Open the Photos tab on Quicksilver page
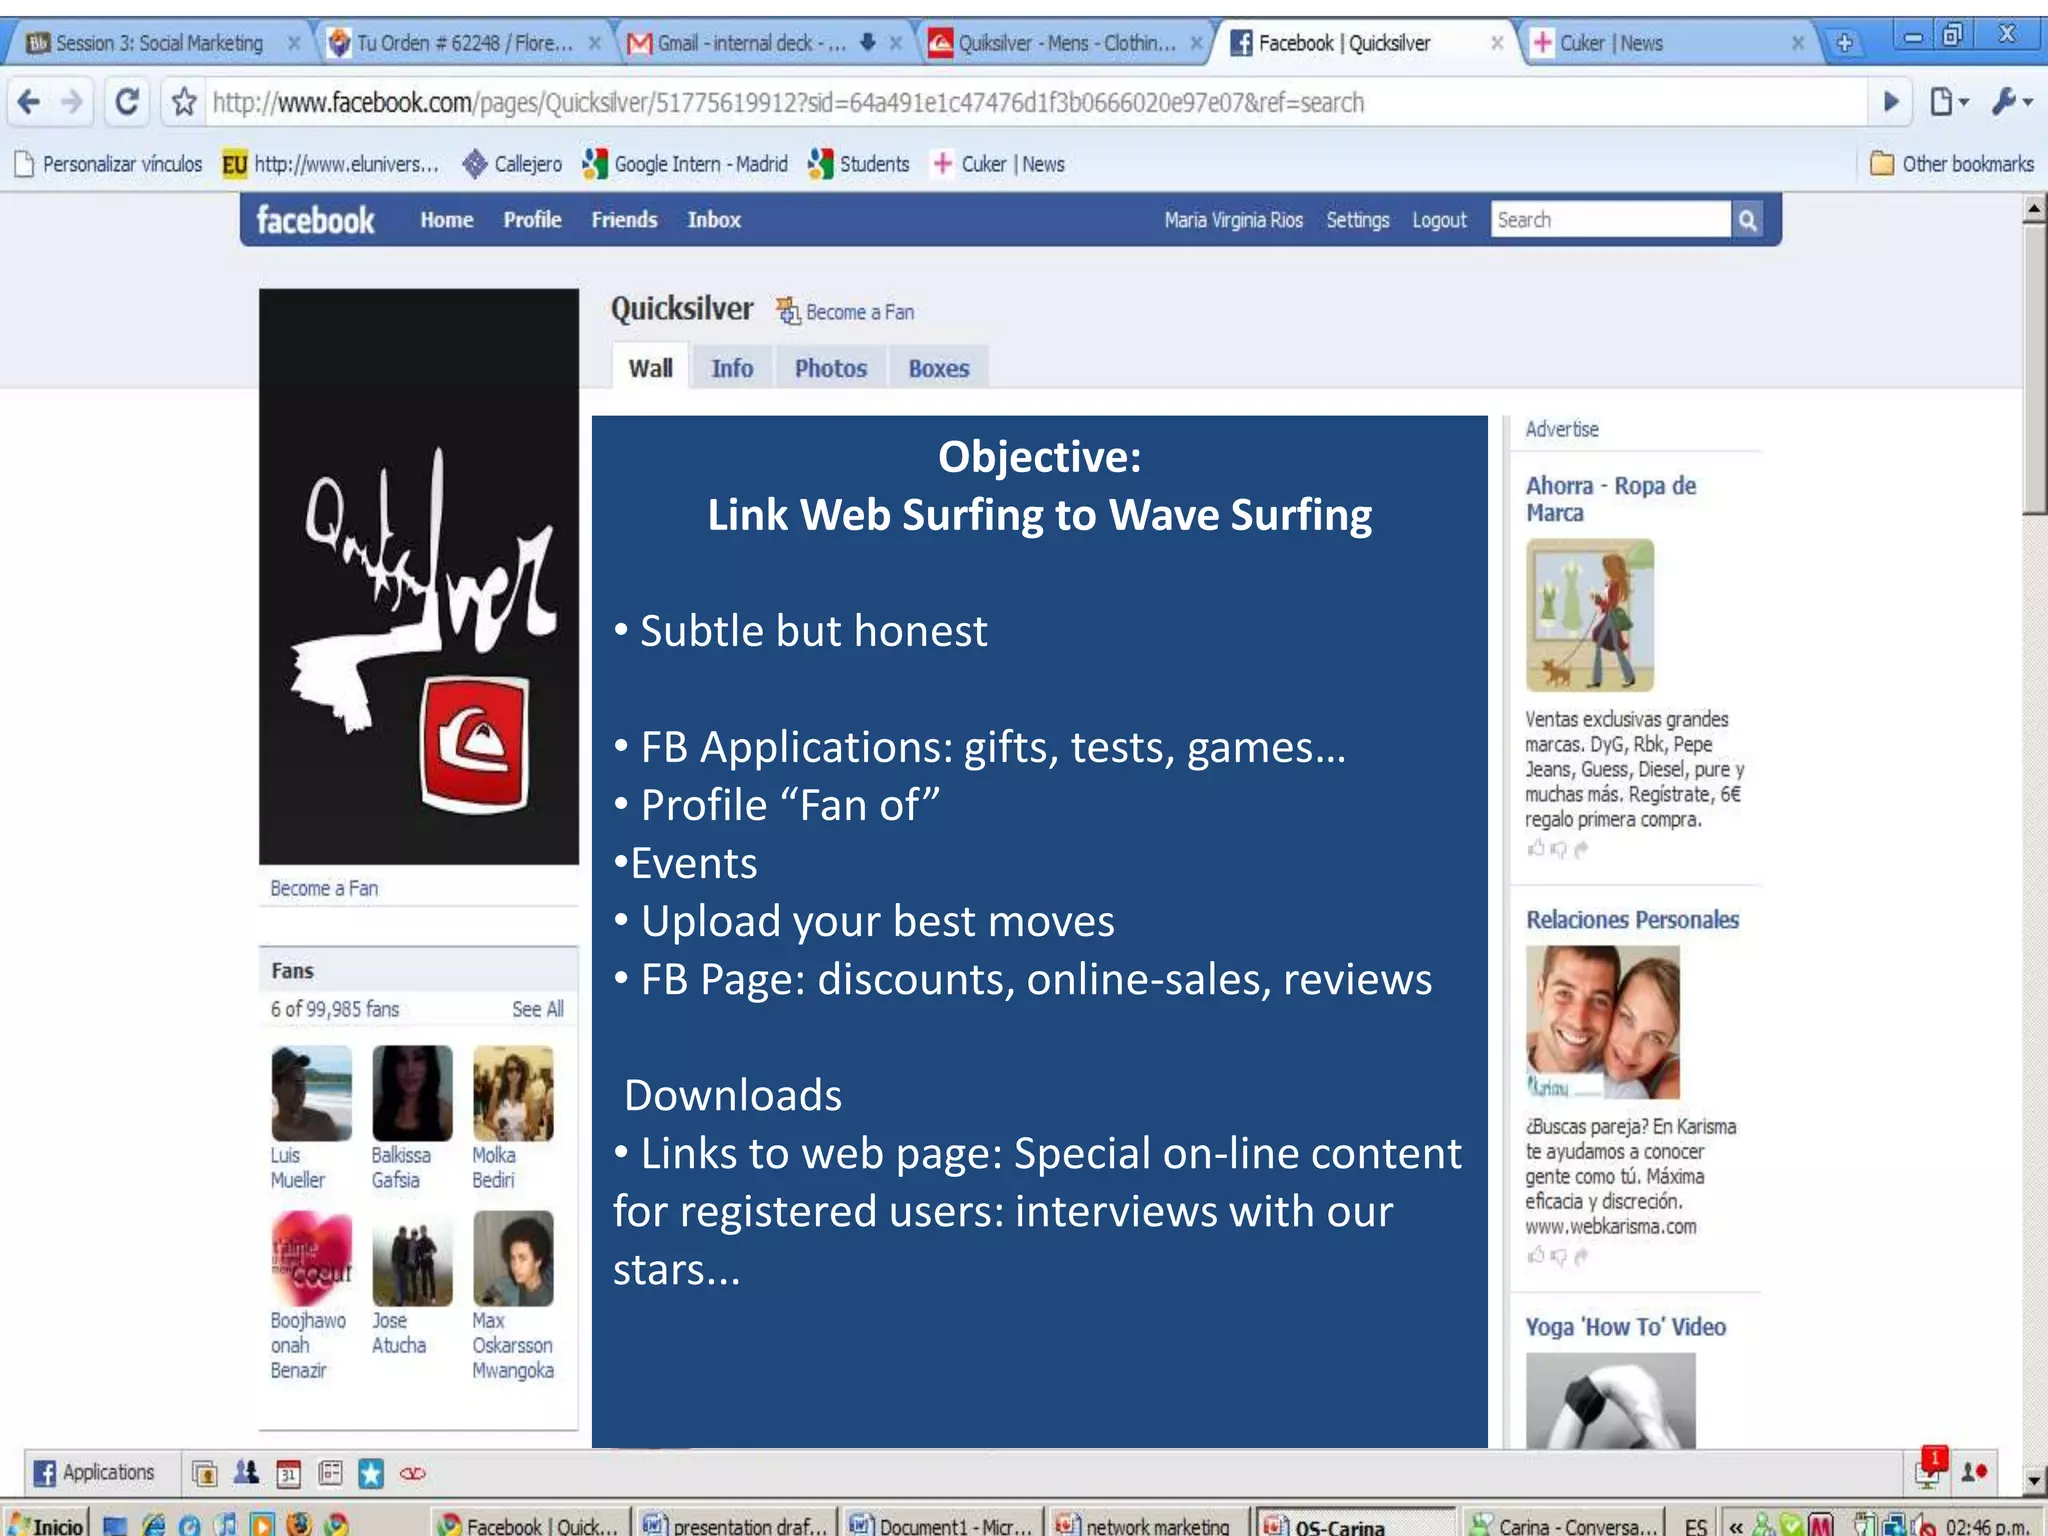 point(831,368)
